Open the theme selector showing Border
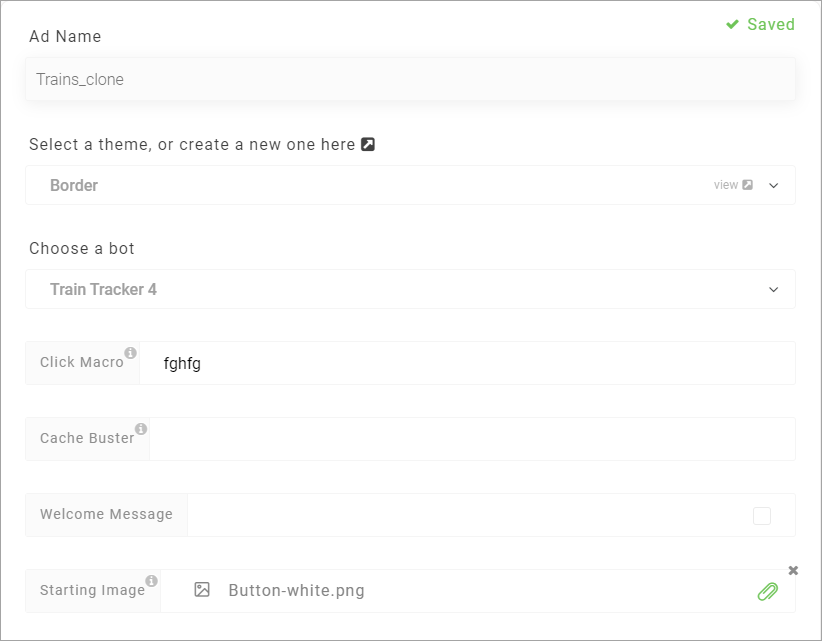Image resolution: width=822 pixels, height=641 pixels. [410, 185]
